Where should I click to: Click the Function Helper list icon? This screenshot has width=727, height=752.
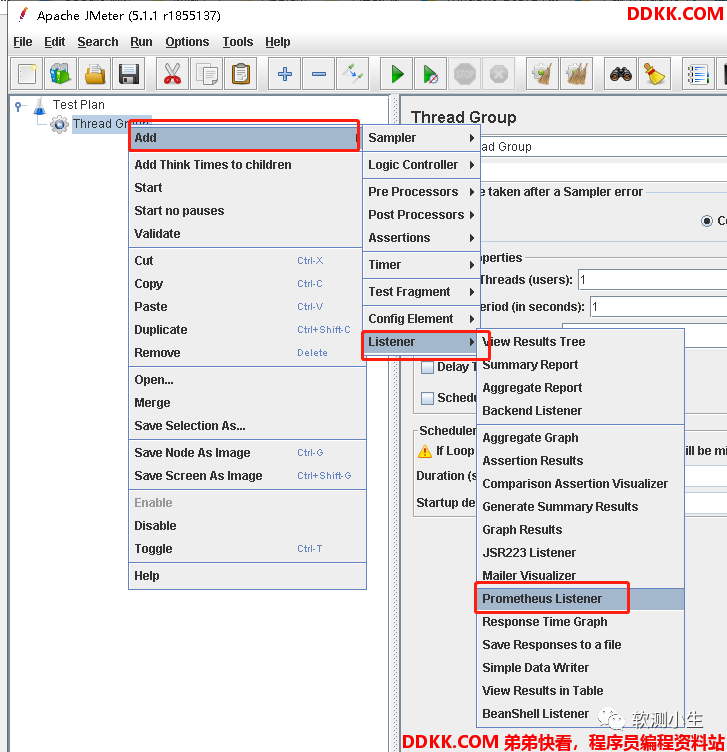pyautogui.click(x=698, y=74)
